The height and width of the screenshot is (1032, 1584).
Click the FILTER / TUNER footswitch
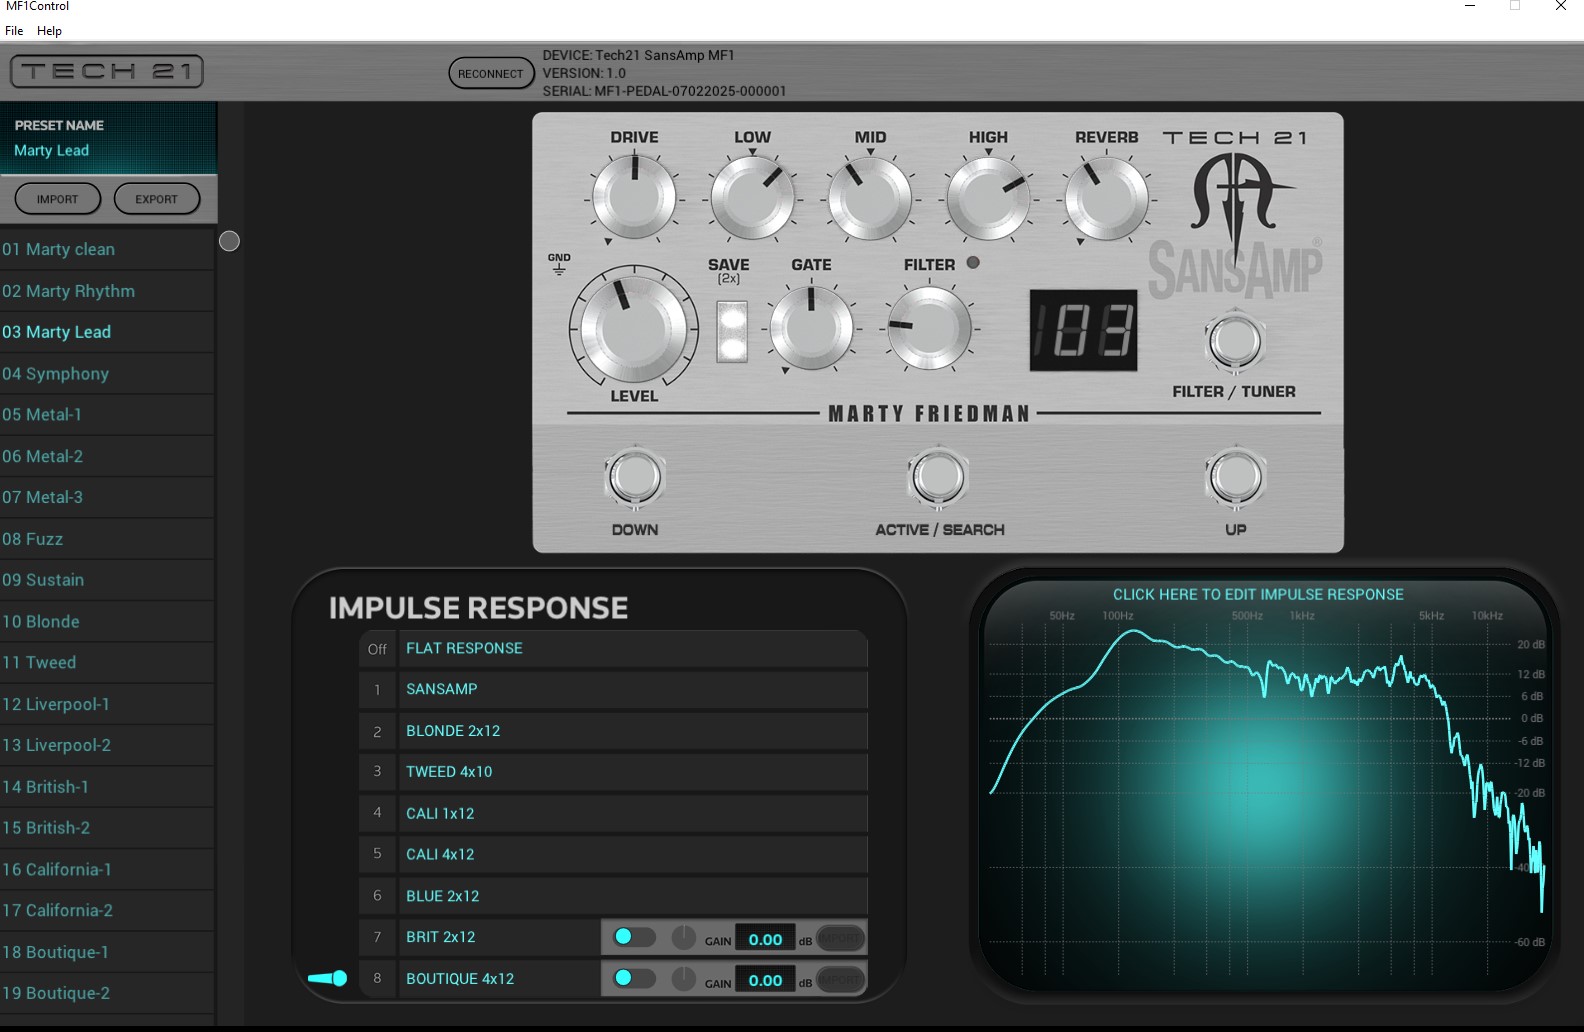tap(1235, 342)
